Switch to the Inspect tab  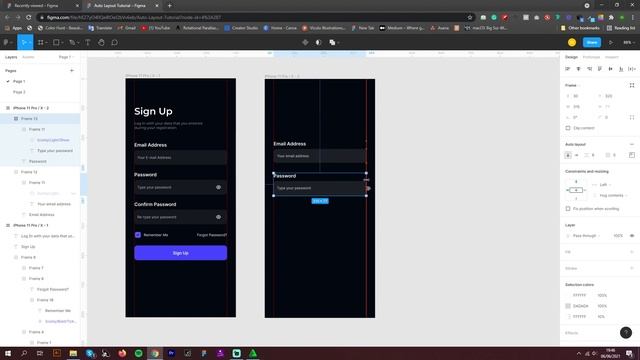611,57
